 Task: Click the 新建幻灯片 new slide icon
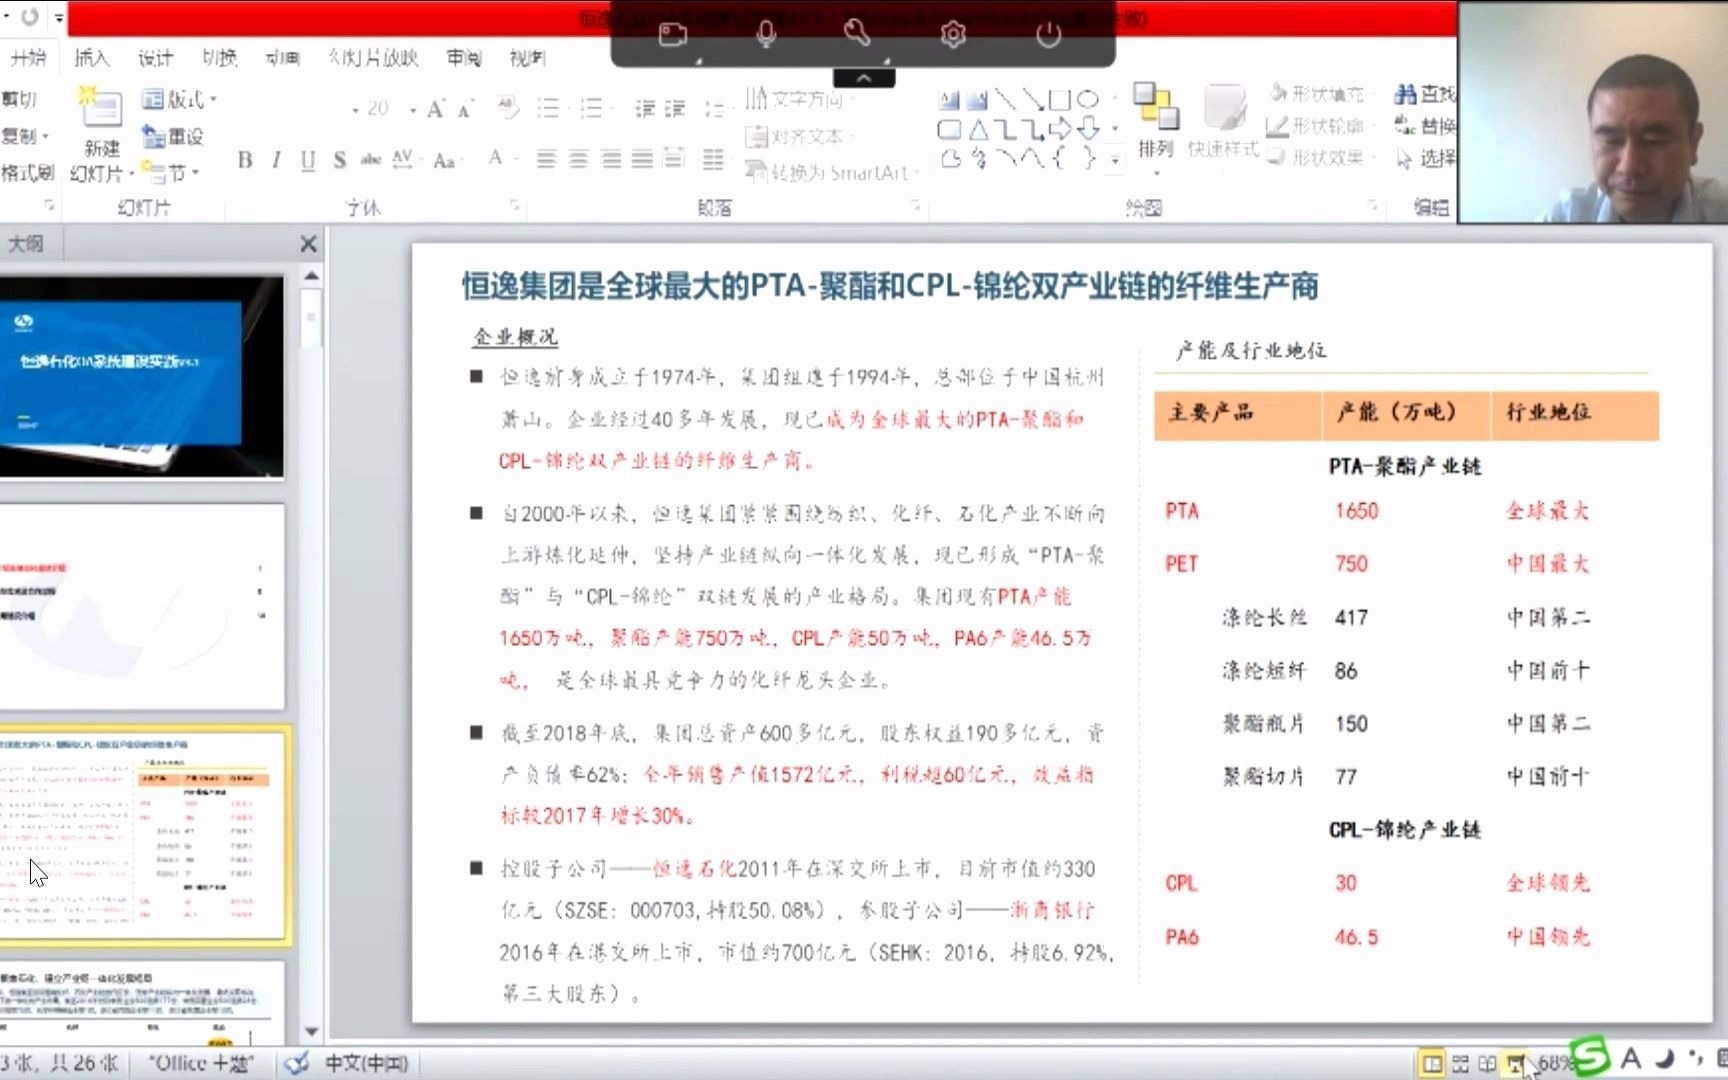(x=101, y=107)
